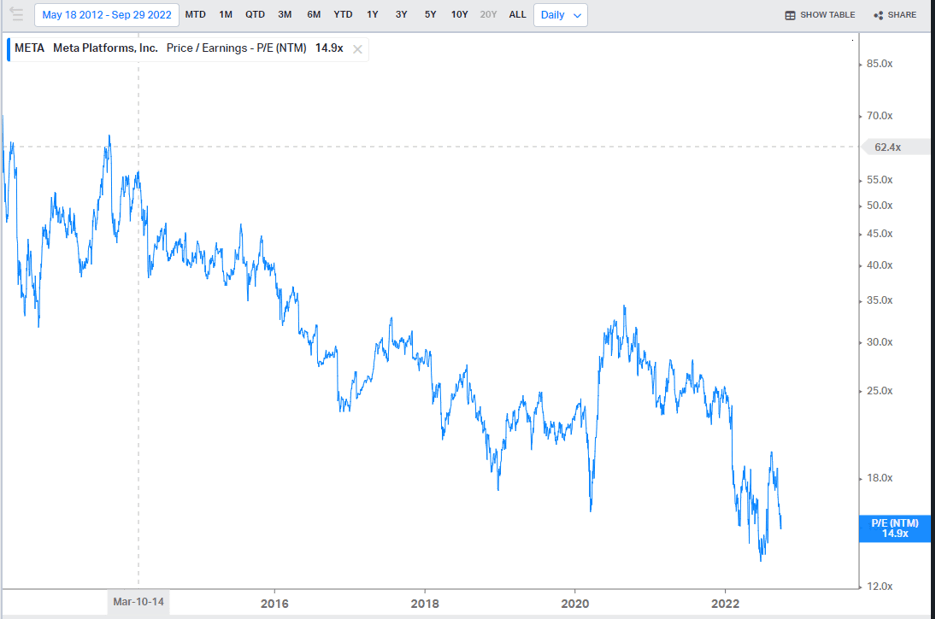Click the META blue color bar in legend

(8, 49)
